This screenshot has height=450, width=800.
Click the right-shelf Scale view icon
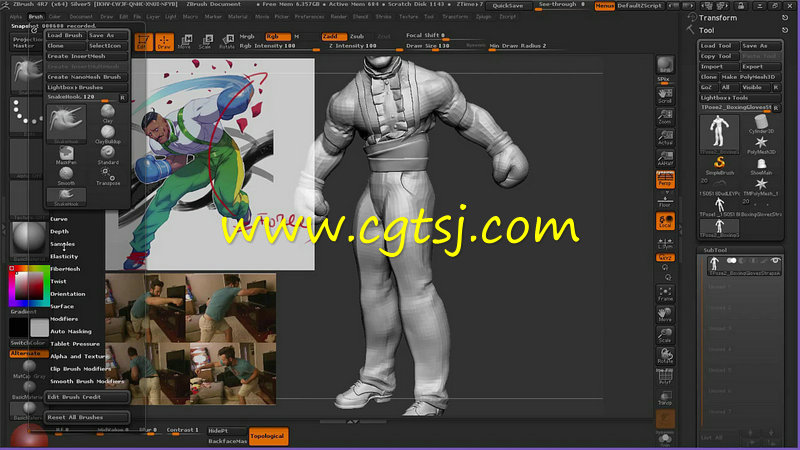(x=665, y=335)
